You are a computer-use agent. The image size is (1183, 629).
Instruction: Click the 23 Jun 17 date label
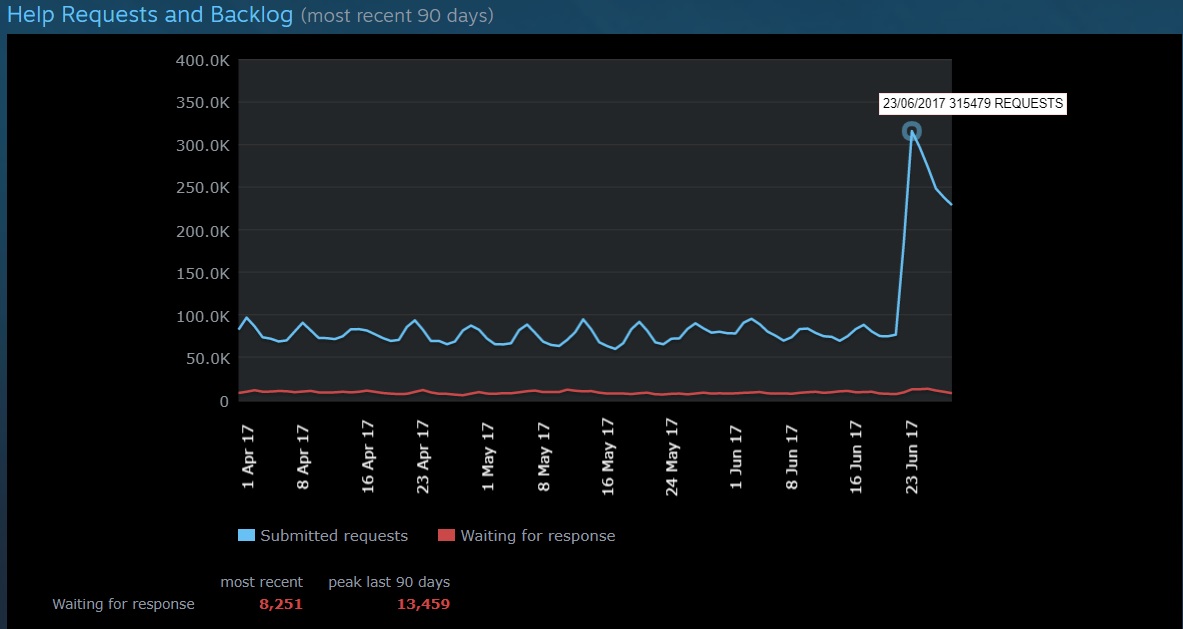912,456
